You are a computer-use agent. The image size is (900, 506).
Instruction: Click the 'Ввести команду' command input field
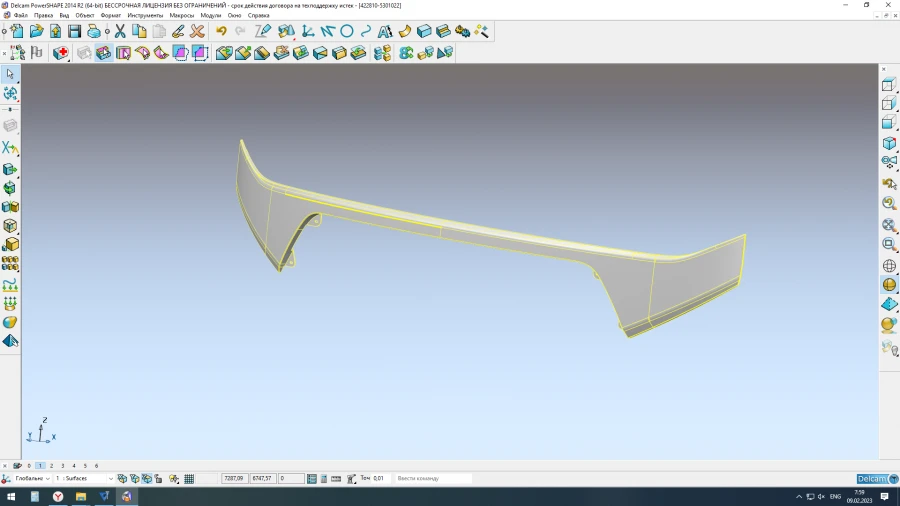[x=432, y=479]
